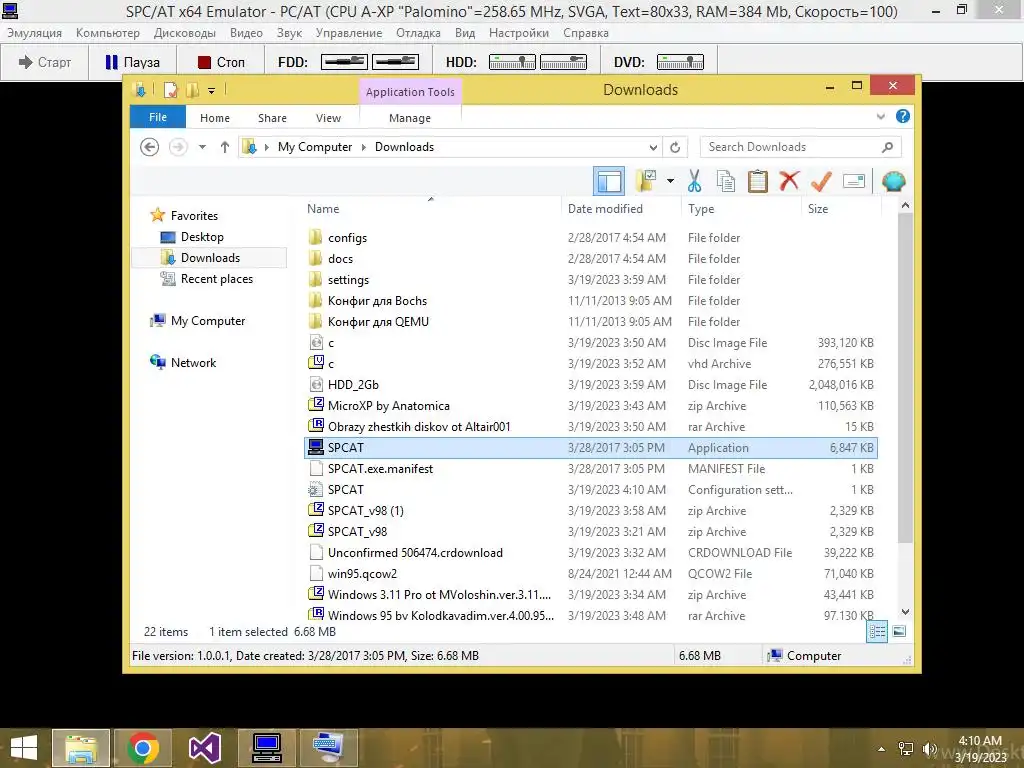
Task: Switch to large icons view
Action: (x=899, y=631)
